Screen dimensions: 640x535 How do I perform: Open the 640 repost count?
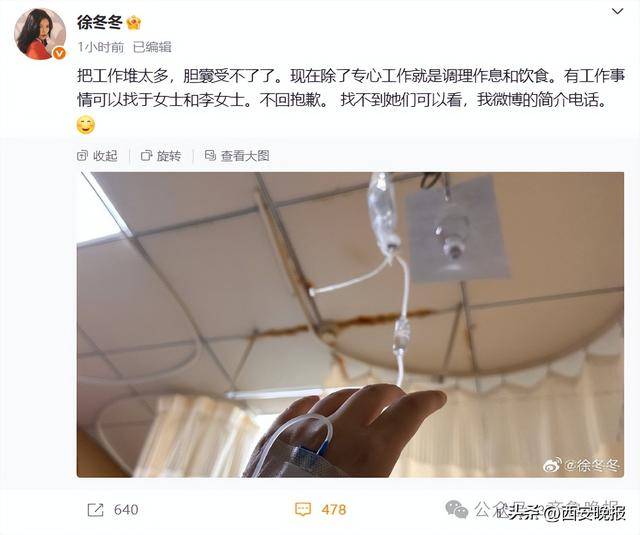click(x=126, y=510)
